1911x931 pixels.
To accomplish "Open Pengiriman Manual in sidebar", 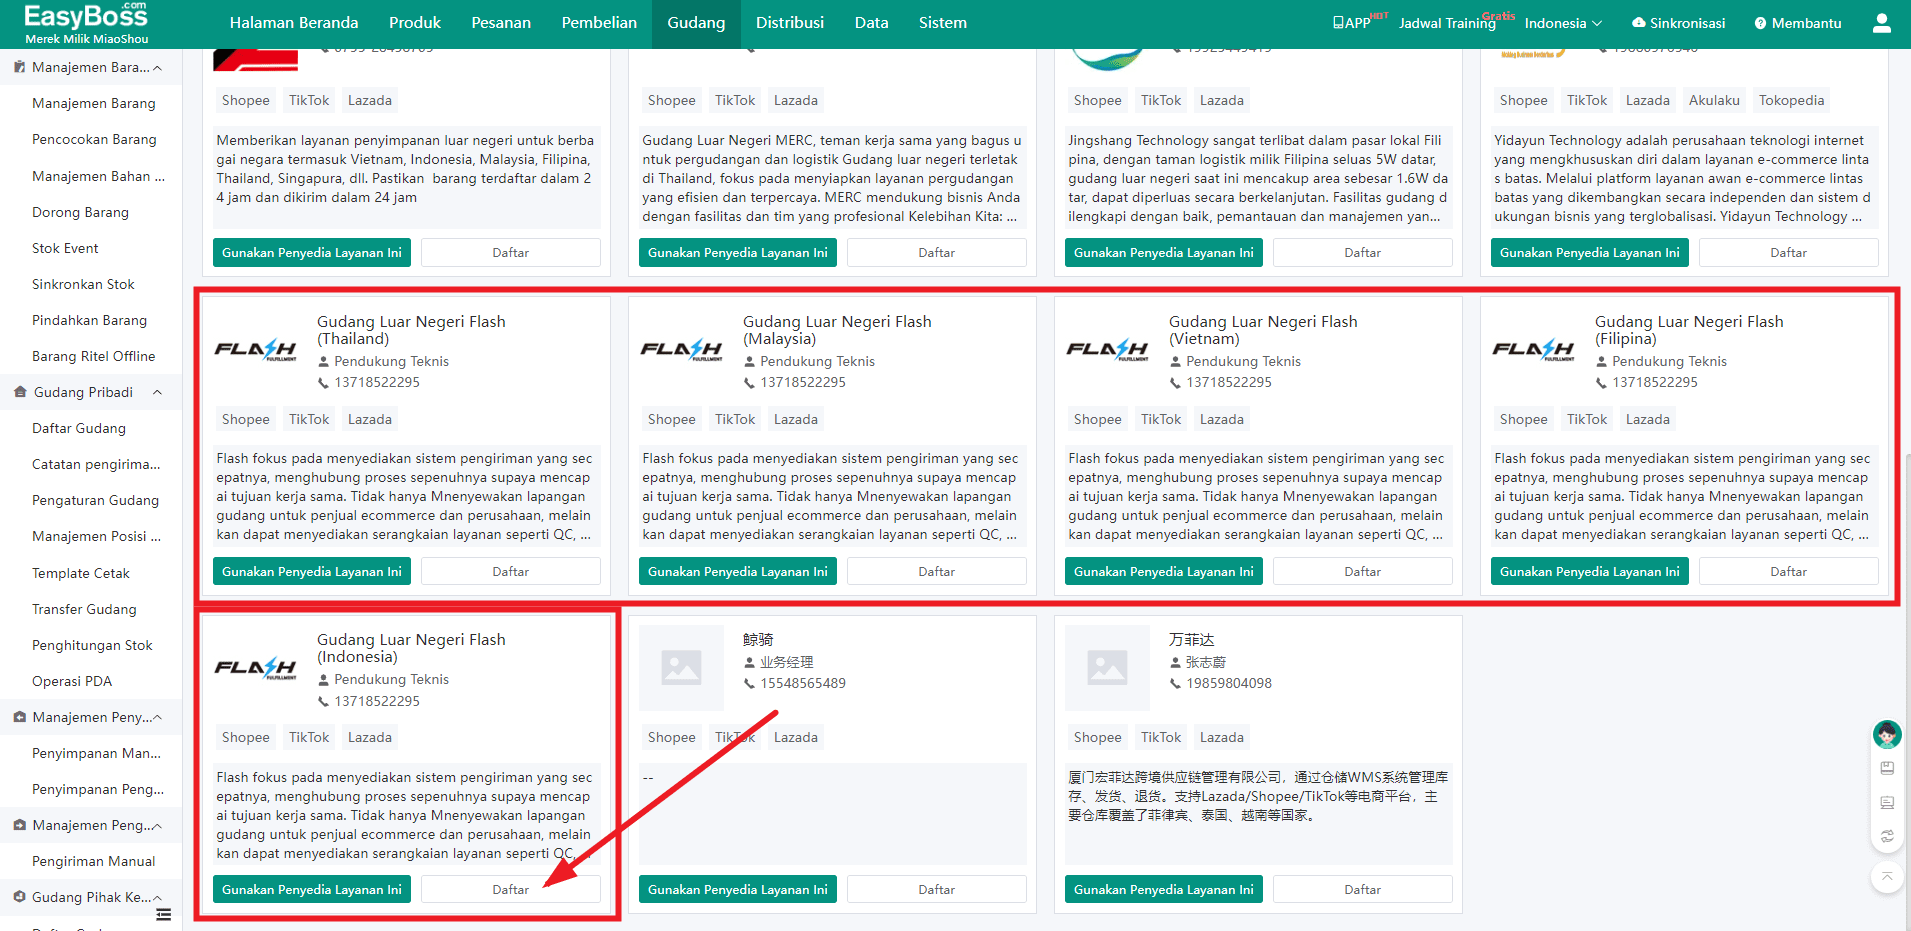I will (94, 861).
